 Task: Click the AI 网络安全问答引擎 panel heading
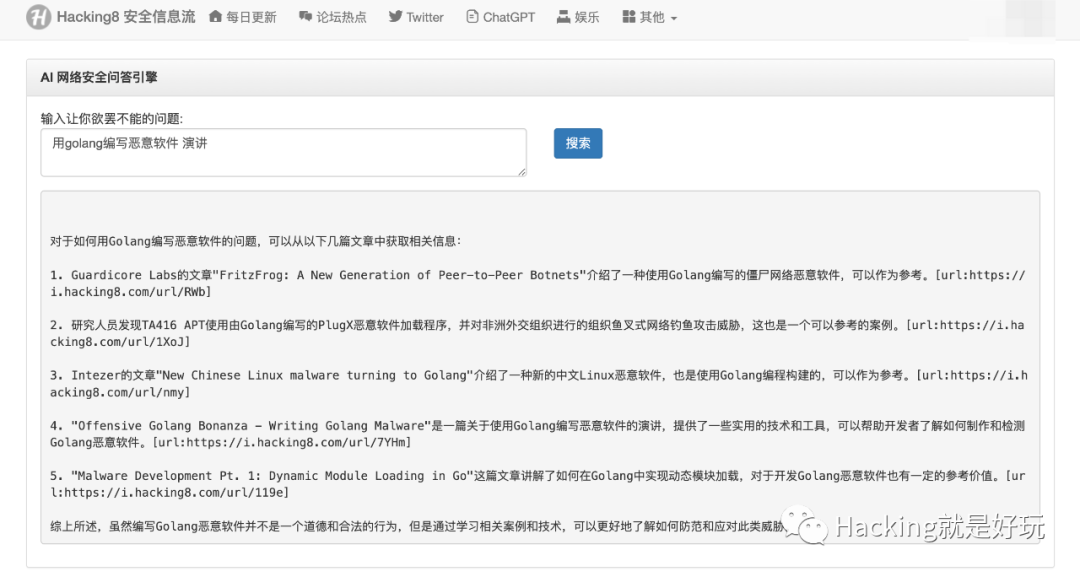pyautogui.click(x=99, y=77)
